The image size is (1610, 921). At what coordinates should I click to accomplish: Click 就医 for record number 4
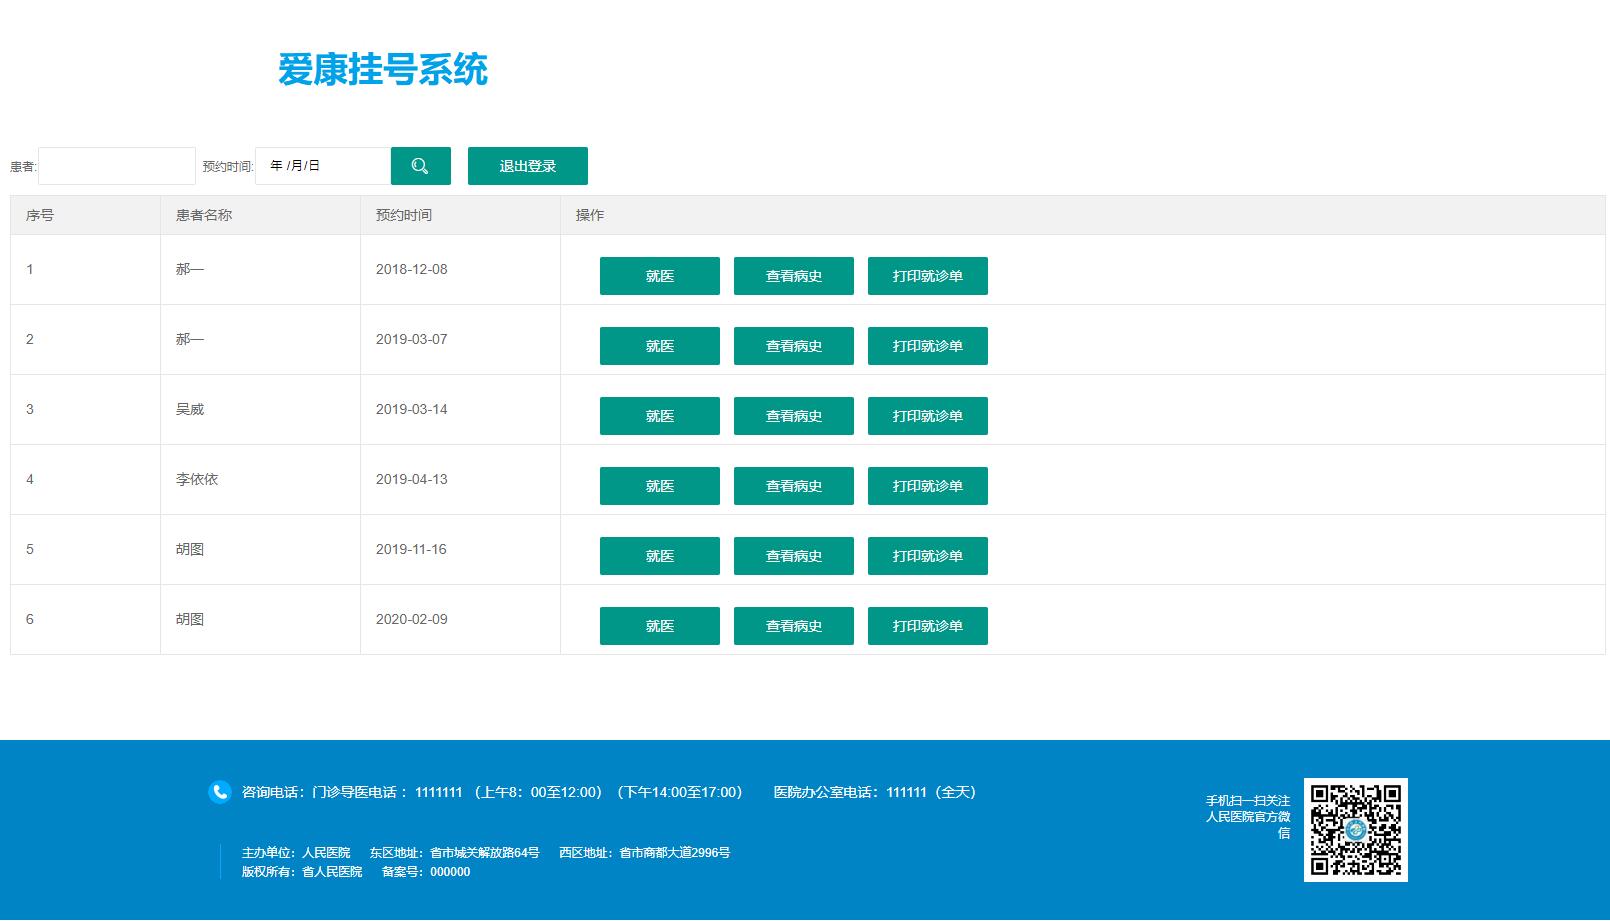pyautogui.click(x=659, y=485)
